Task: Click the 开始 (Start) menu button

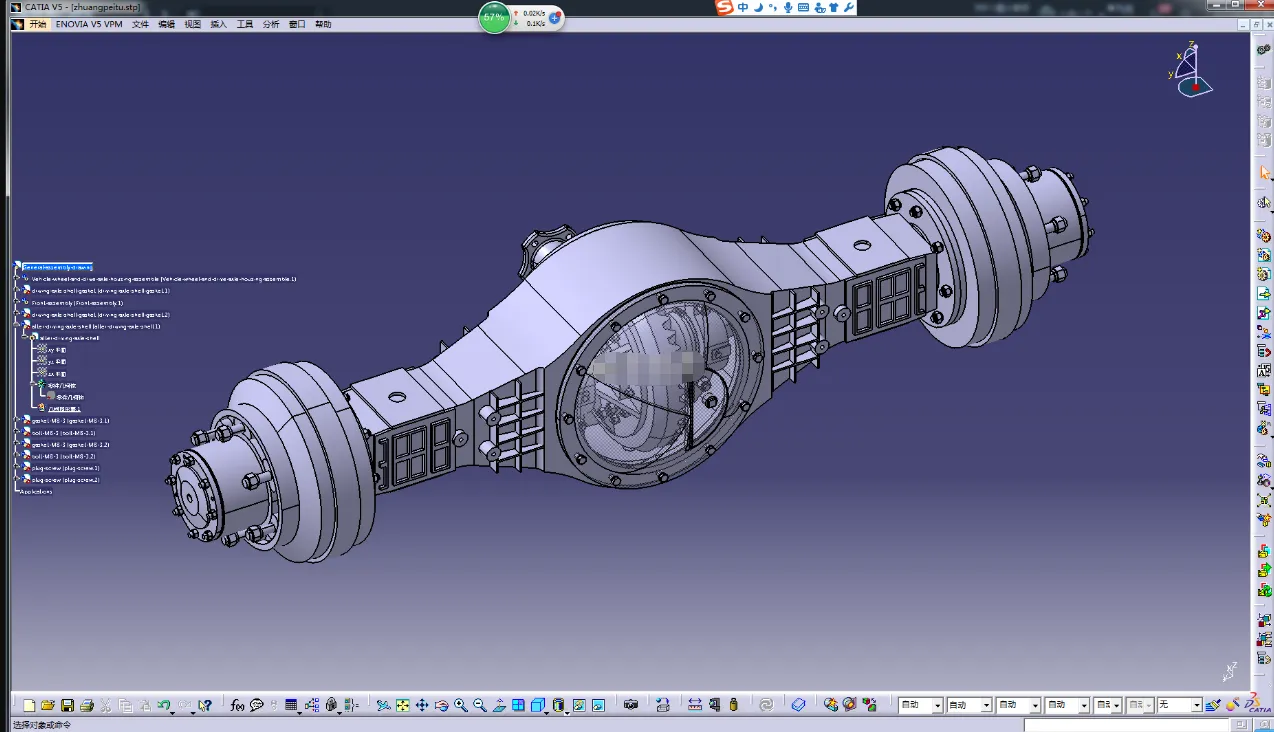Action: coord(37,24)
